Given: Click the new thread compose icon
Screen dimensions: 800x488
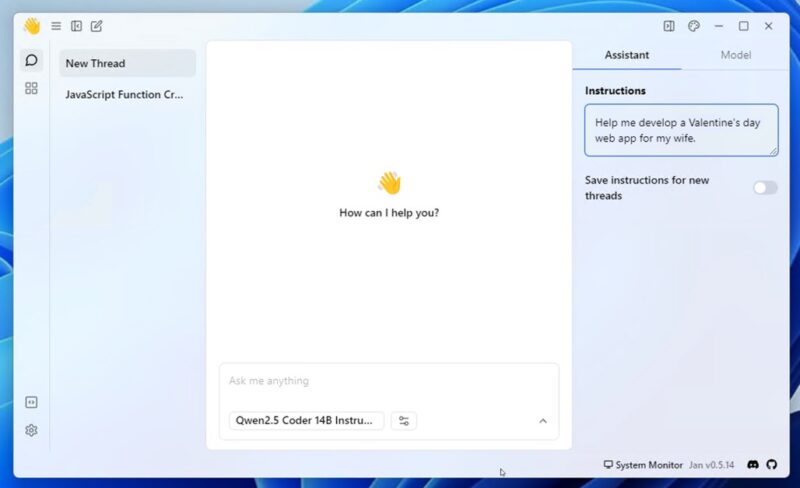Looking at the screenshot, I should pyautogui.click(x=96, y=26).
